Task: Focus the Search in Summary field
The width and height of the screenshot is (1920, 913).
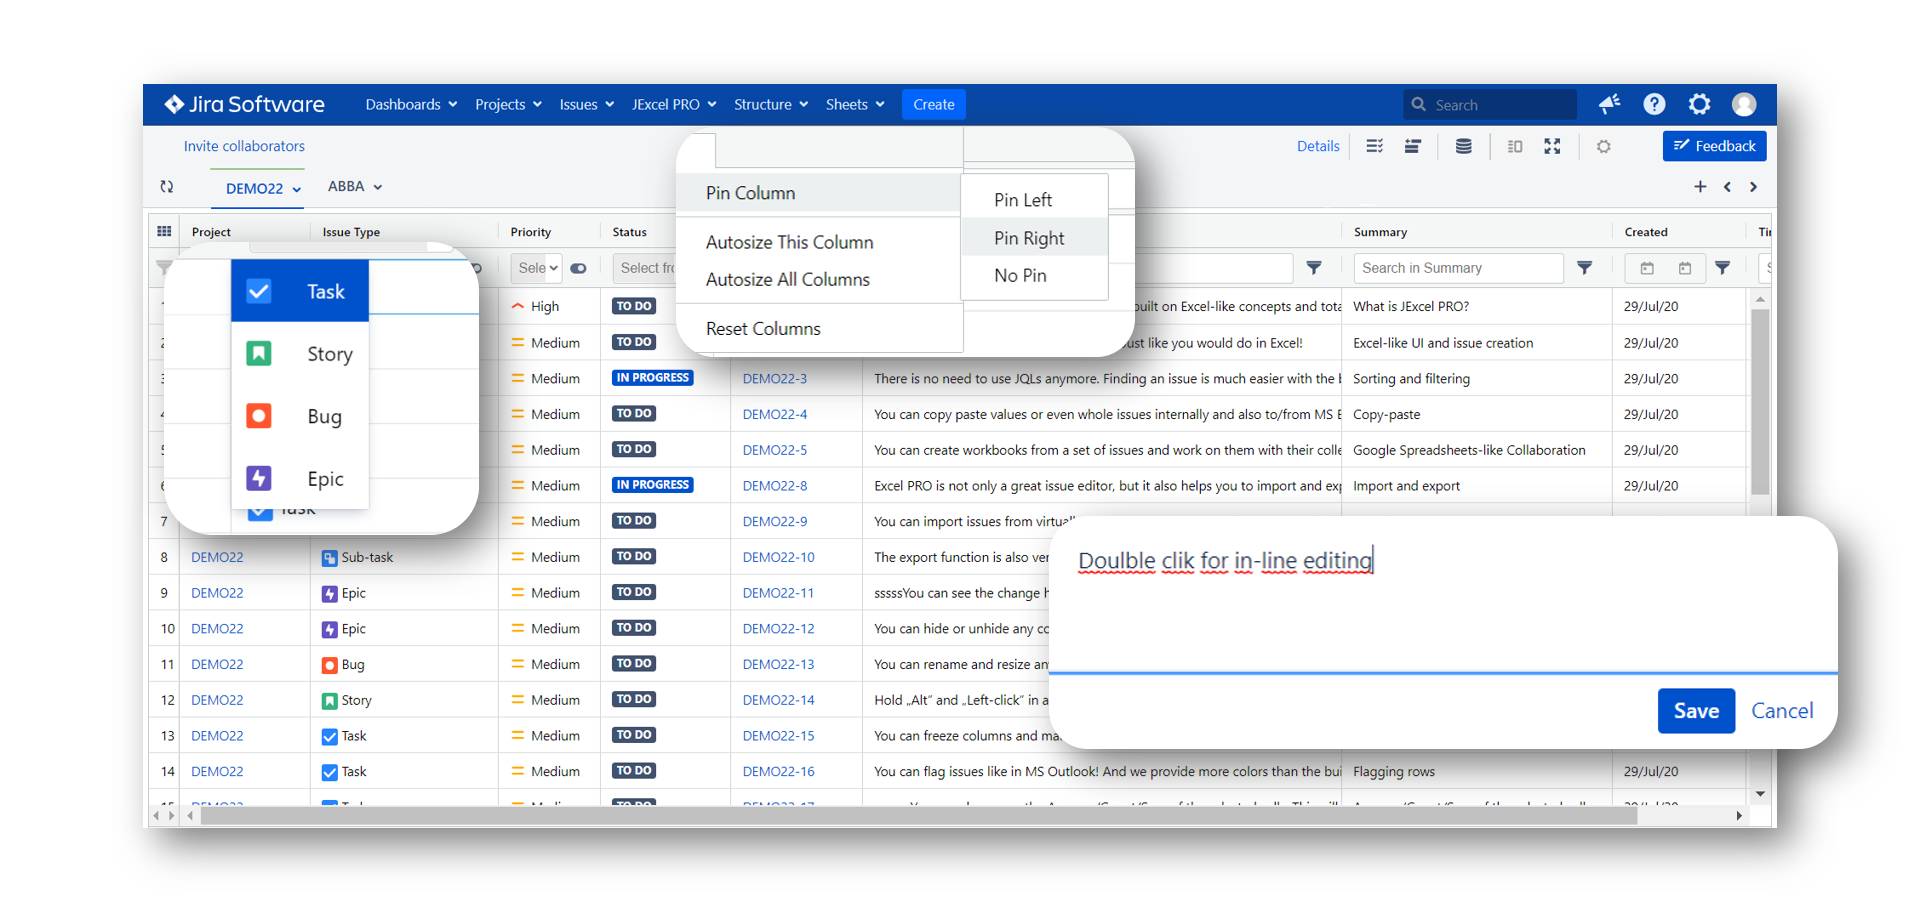Action: [1458, 268]
